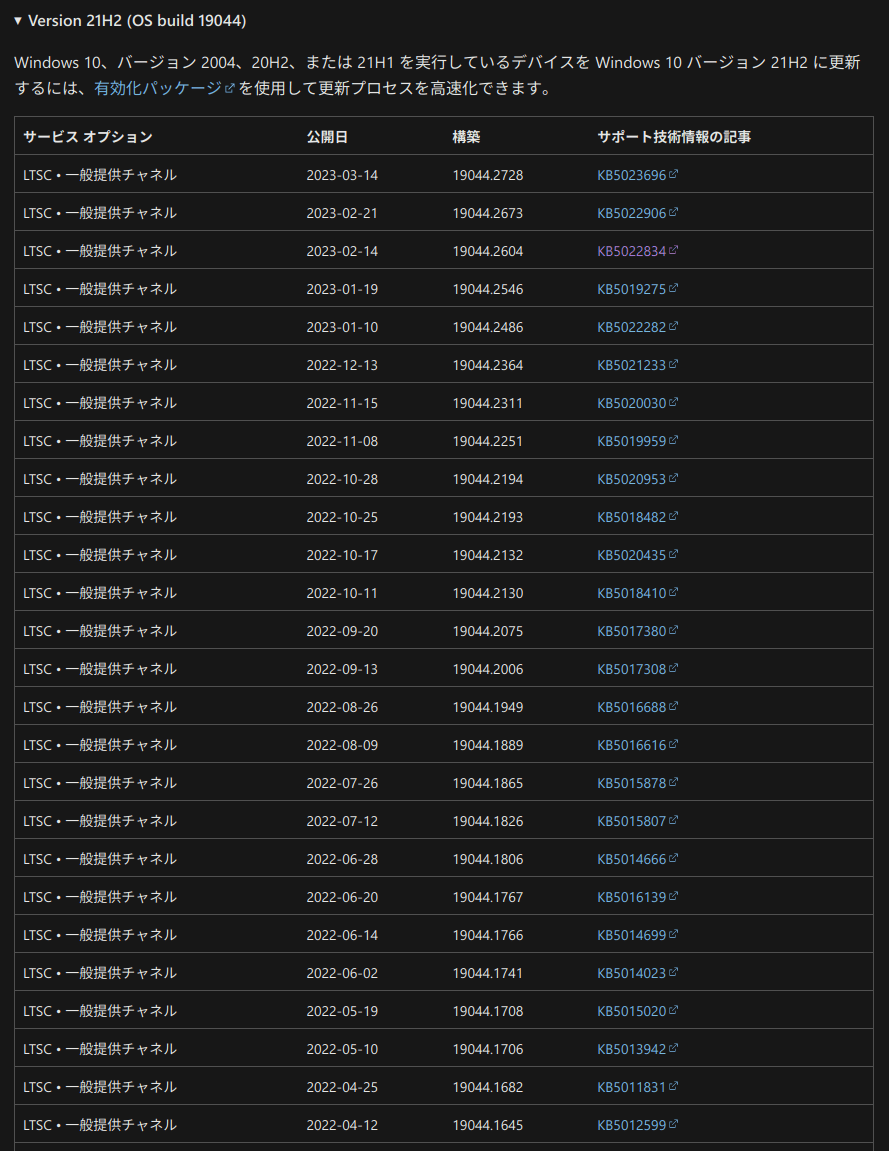Click the build number 19044.2728 cell
Screen dimensions: 889x1151
487,175
